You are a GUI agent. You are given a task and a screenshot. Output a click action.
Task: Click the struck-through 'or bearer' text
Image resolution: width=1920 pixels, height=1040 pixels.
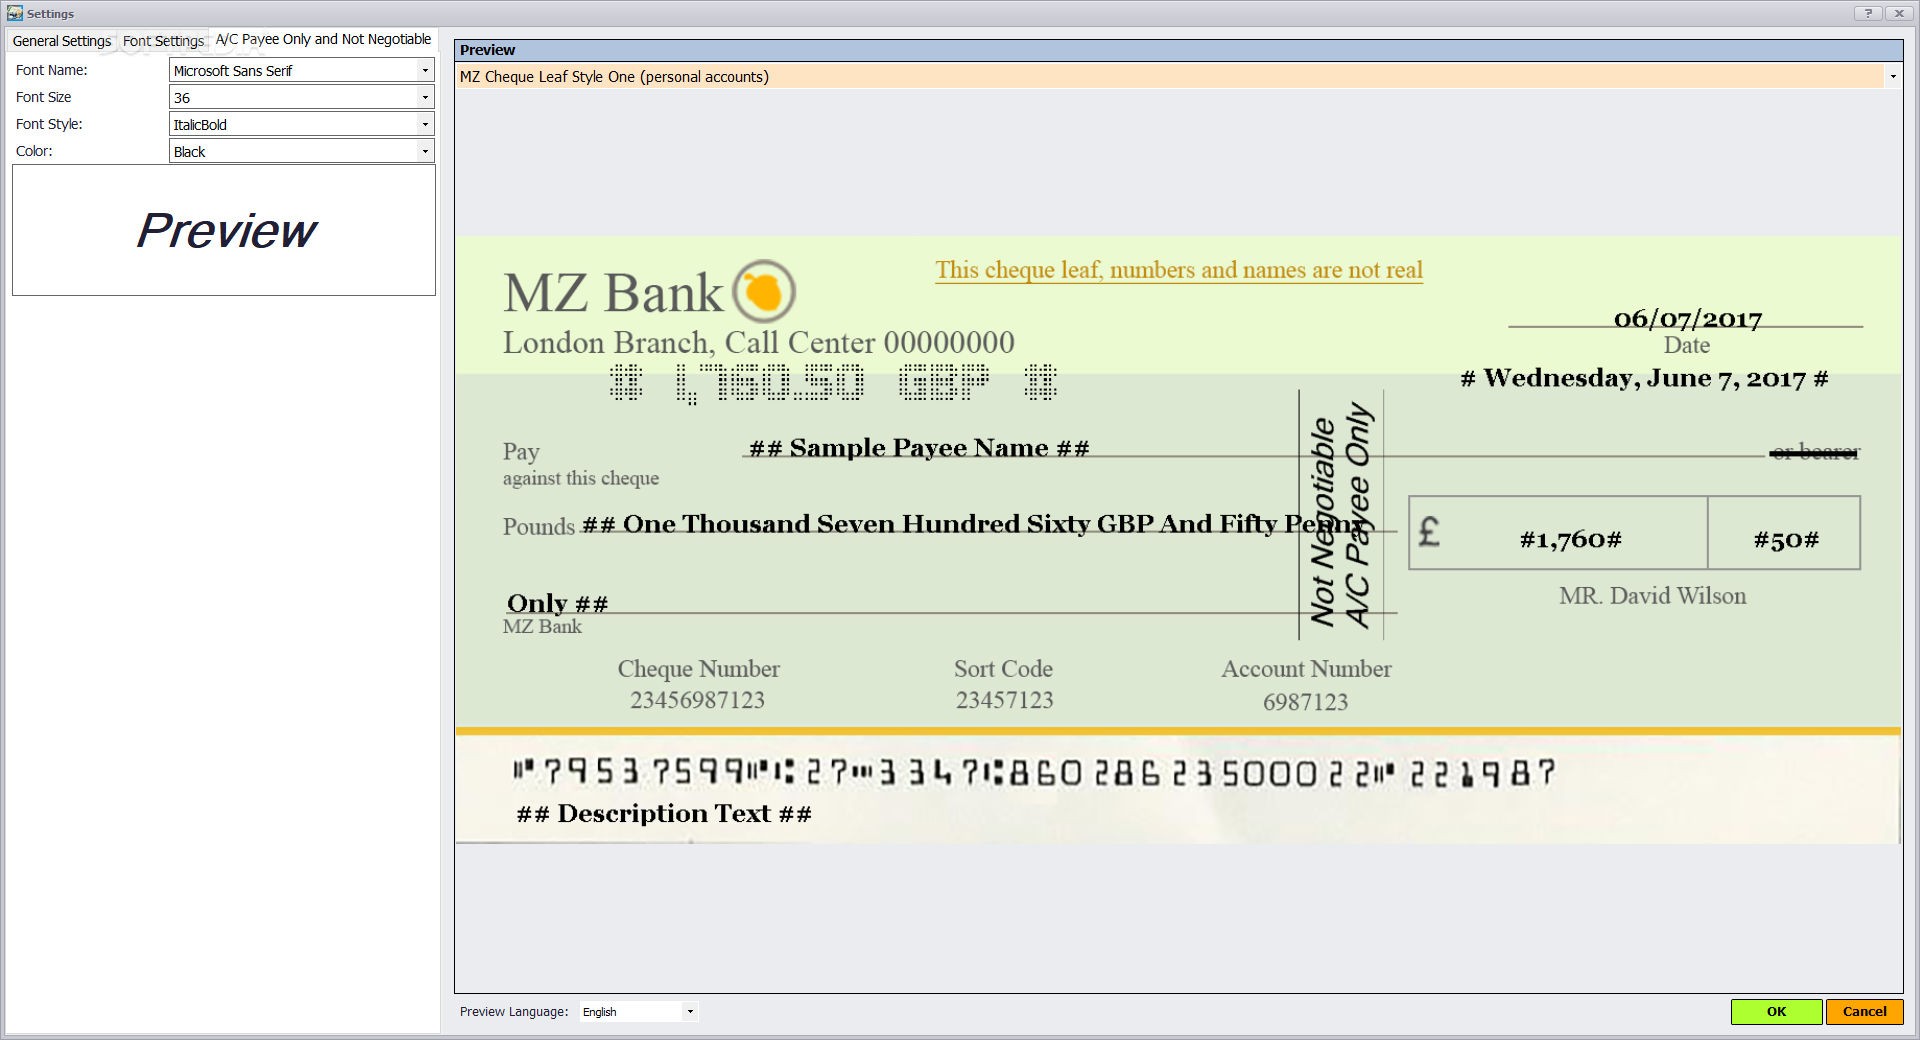(x=1815, y=452)
